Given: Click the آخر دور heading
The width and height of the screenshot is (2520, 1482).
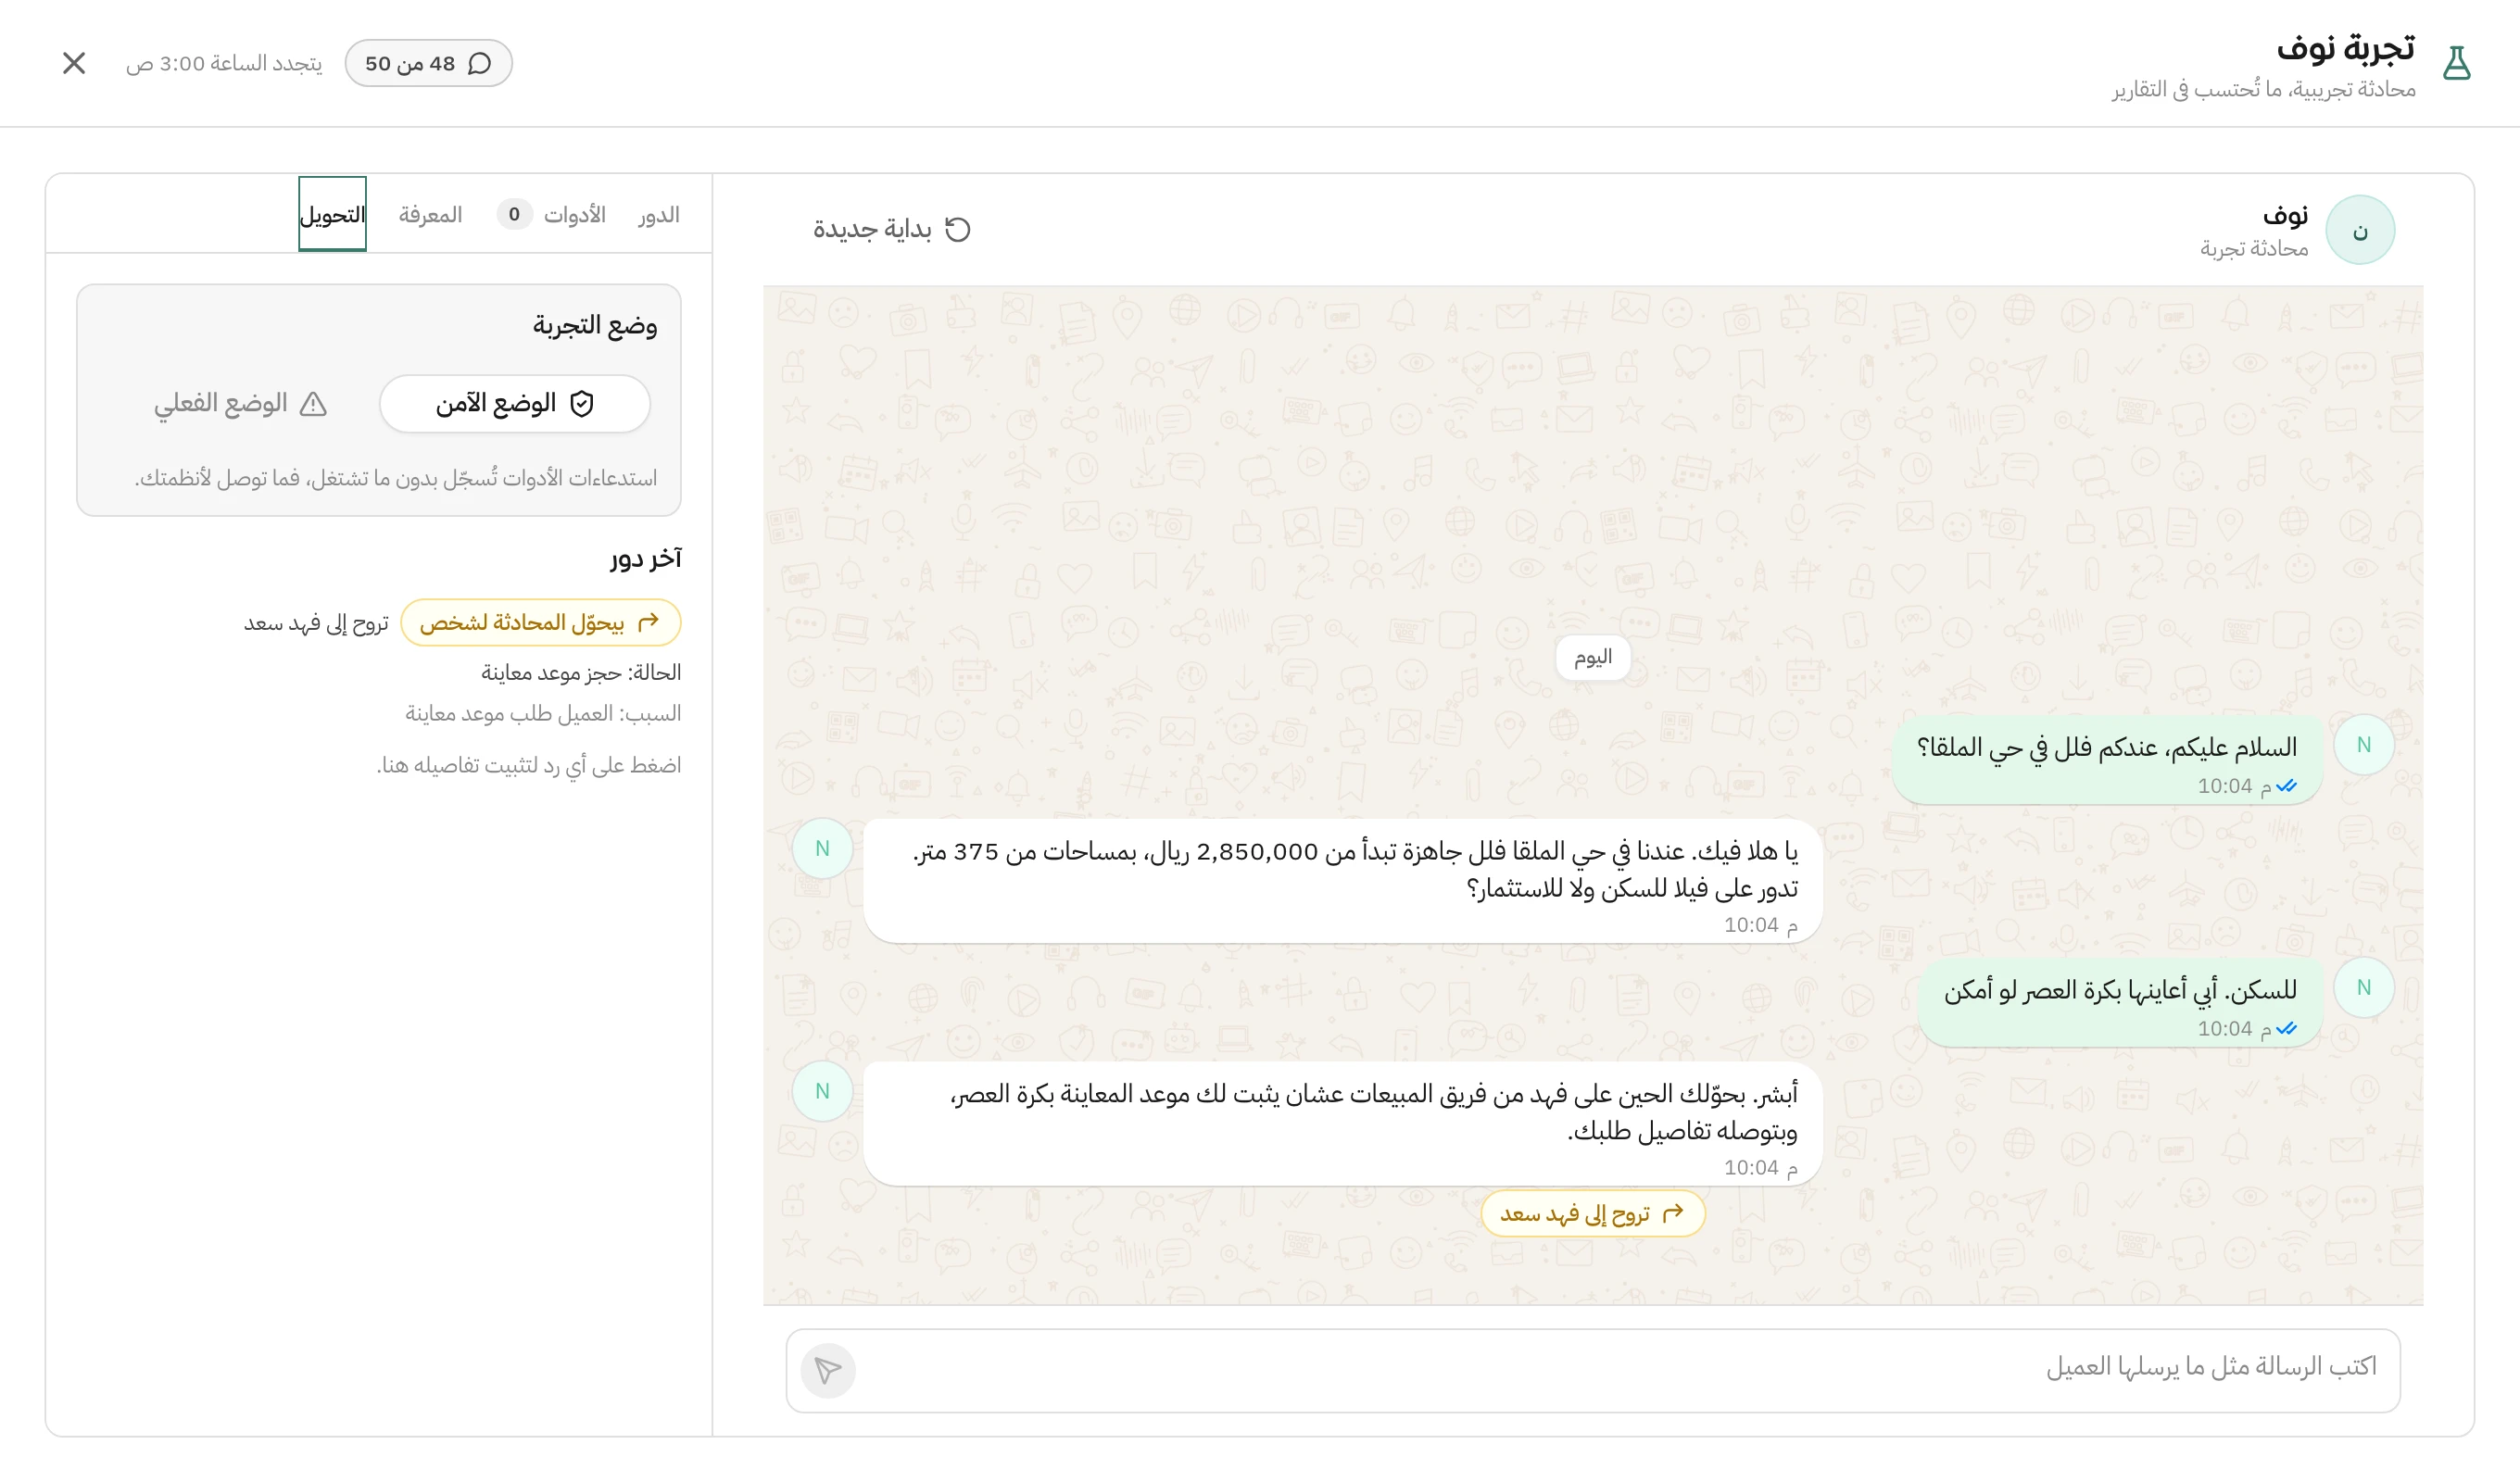Looking at the screenshot, I should [646, 558].
